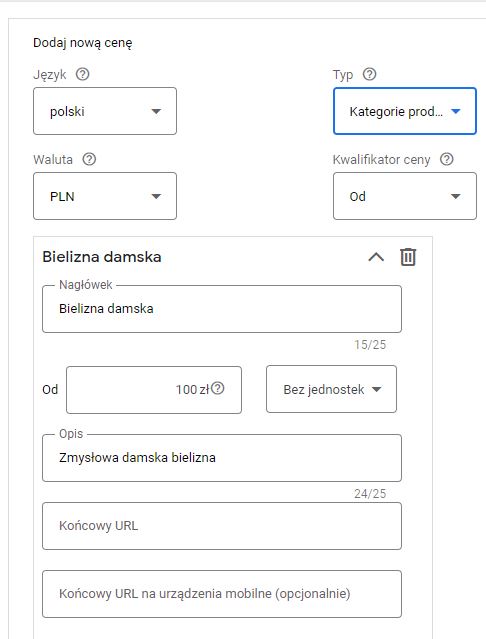486x639 pixels.
Task: Open the Typ dropdown Kategorie prod...
Action: pyautogui.click(x=405, y=111)
